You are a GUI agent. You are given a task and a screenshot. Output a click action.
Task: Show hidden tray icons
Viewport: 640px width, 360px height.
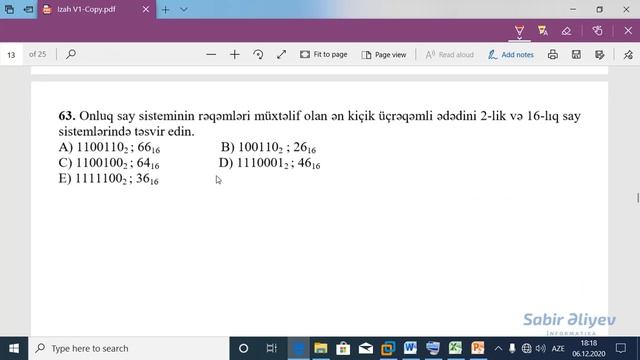pos(498,348)
